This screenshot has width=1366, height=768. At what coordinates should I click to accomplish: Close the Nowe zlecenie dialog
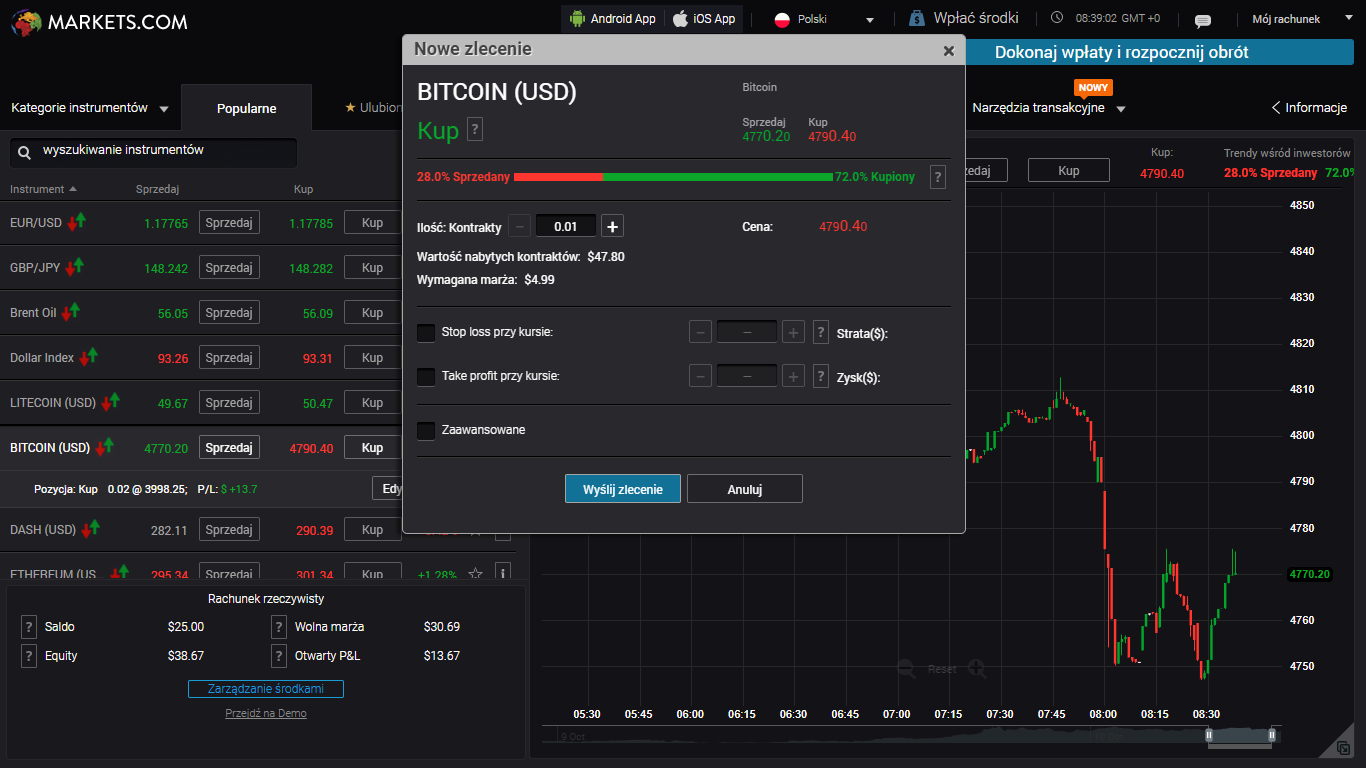click(948, 51)
